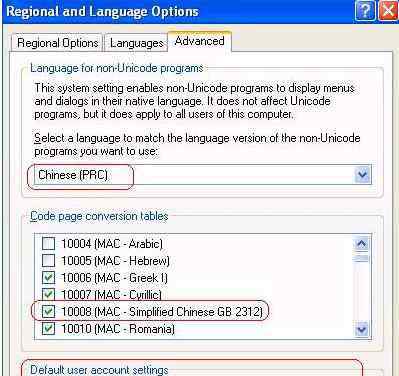Toggle the 10007 (MAC - Cyrillic) checkbox
The image size is (399, 376).
point(48,294)
